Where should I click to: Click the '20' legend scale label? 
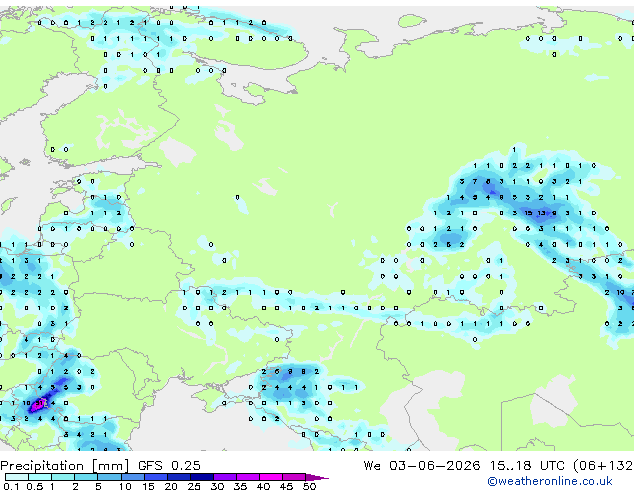(x=171, y=486)
